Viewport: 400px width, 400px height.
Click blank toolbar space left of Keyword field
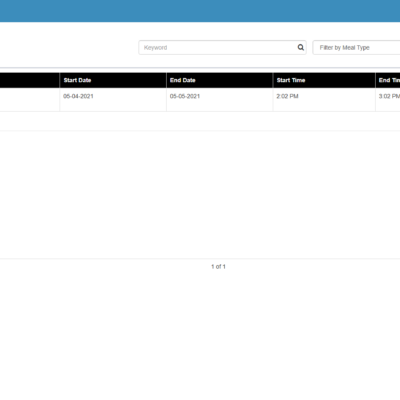[69, 47]
